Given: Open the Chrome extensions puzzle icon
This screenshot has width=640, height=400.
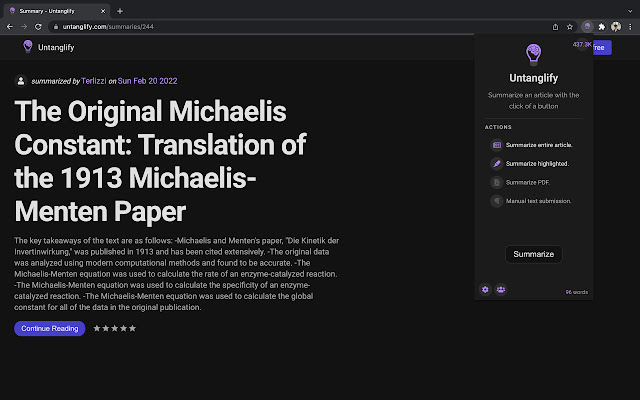Looking at the screenshot, I should click(602, 26).
